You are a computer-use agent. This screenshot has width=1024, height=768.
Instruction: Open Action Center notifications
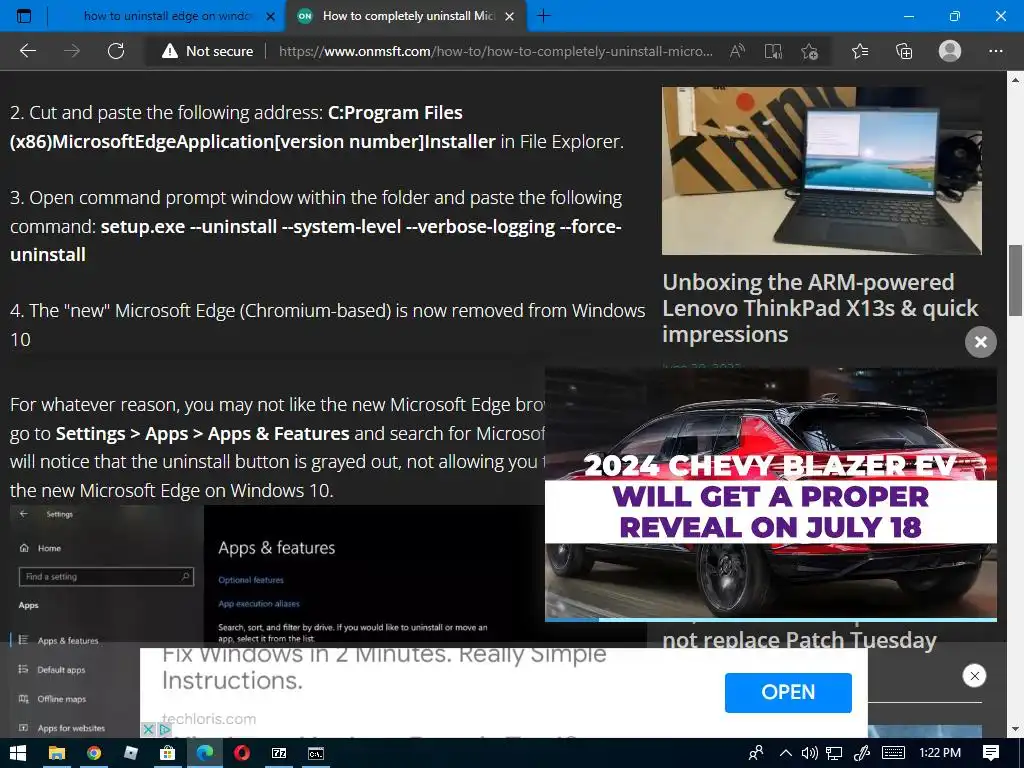click(991, 753)
